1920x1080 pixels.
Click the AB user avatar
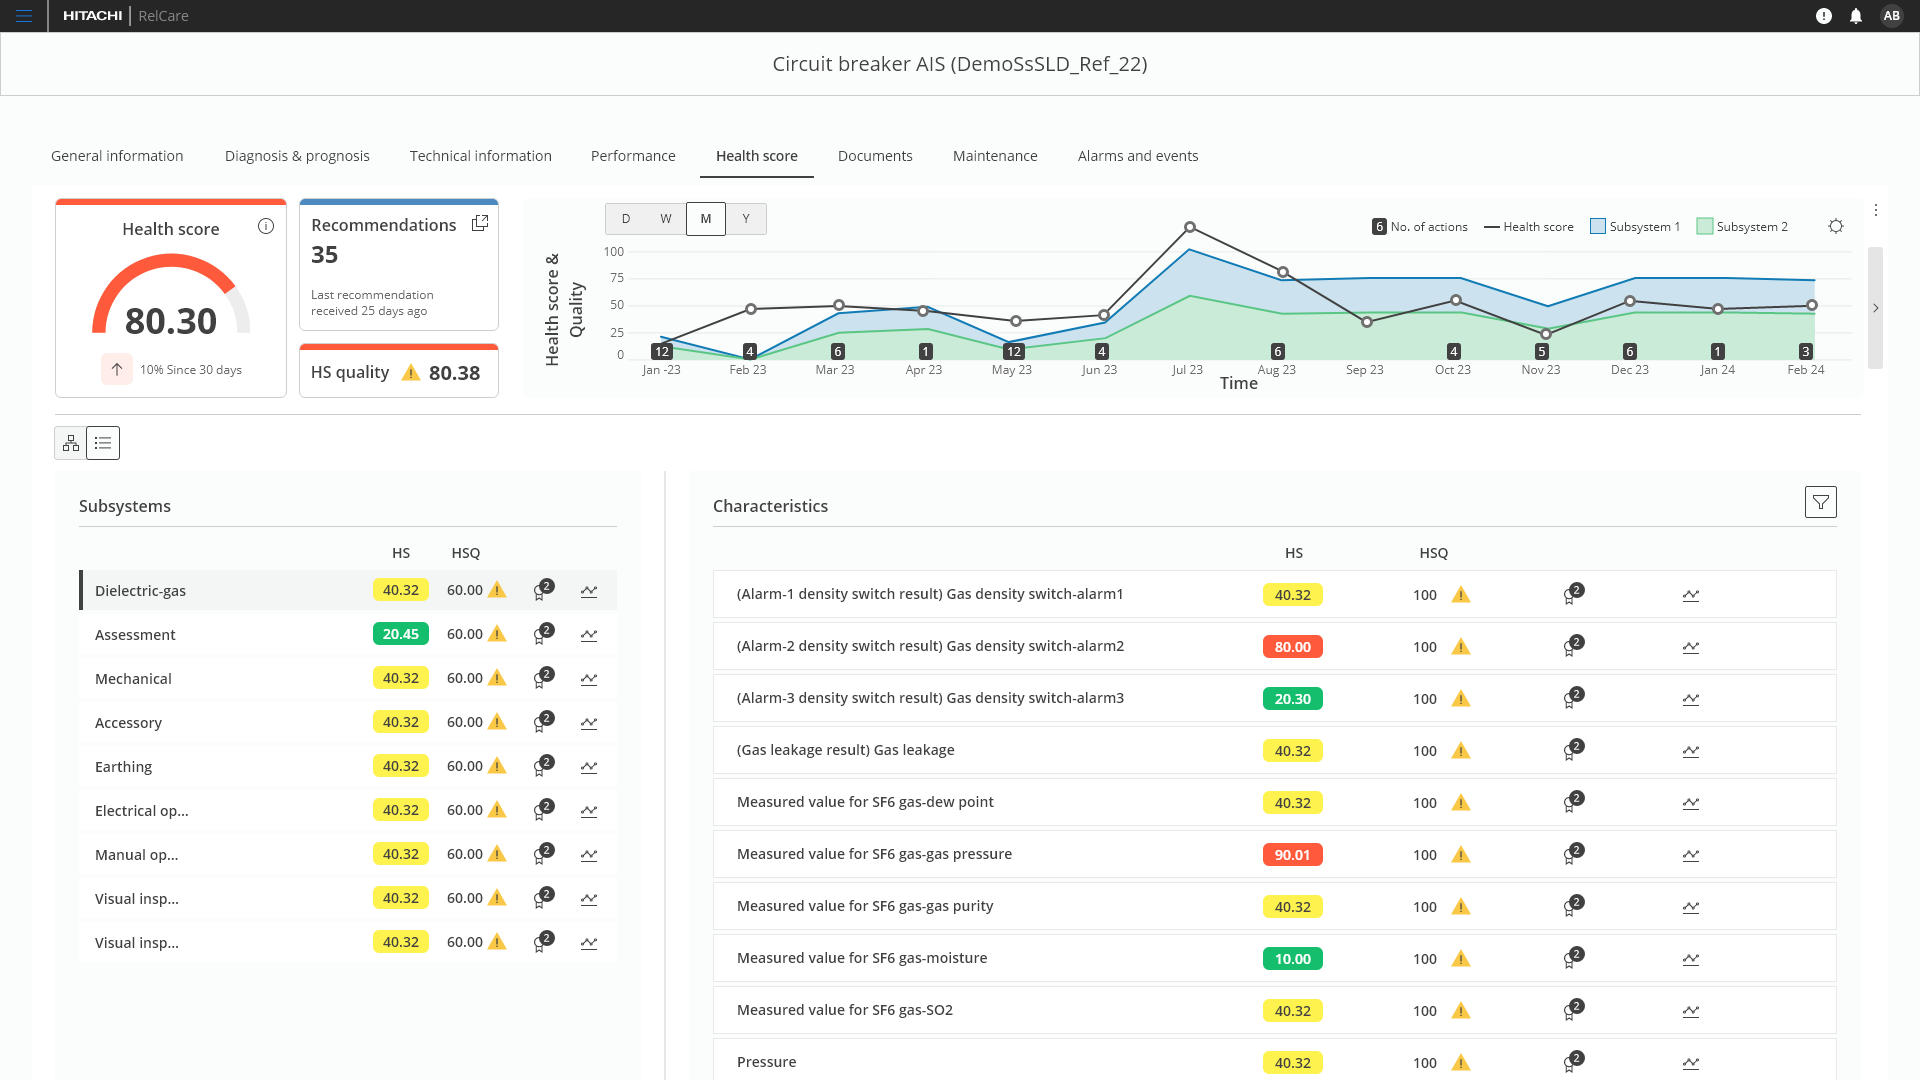(x=1892, y=16)
